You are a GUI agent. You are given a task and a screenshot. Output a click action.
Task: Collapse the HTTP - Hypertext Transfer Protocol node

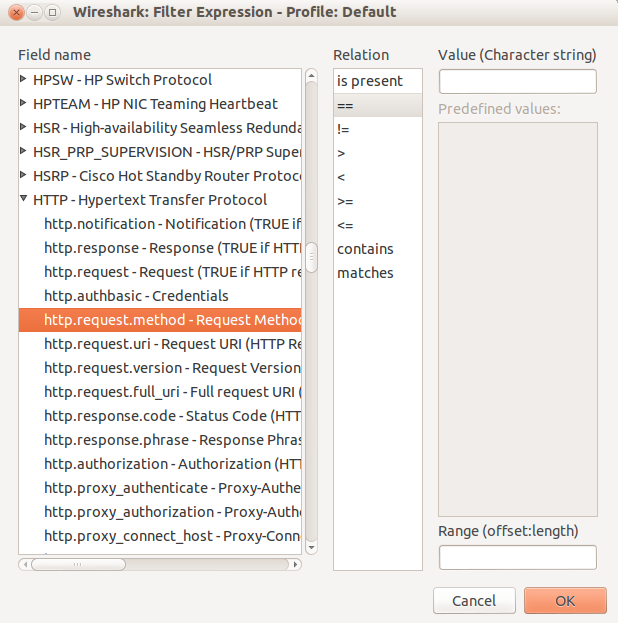point(23,198)
